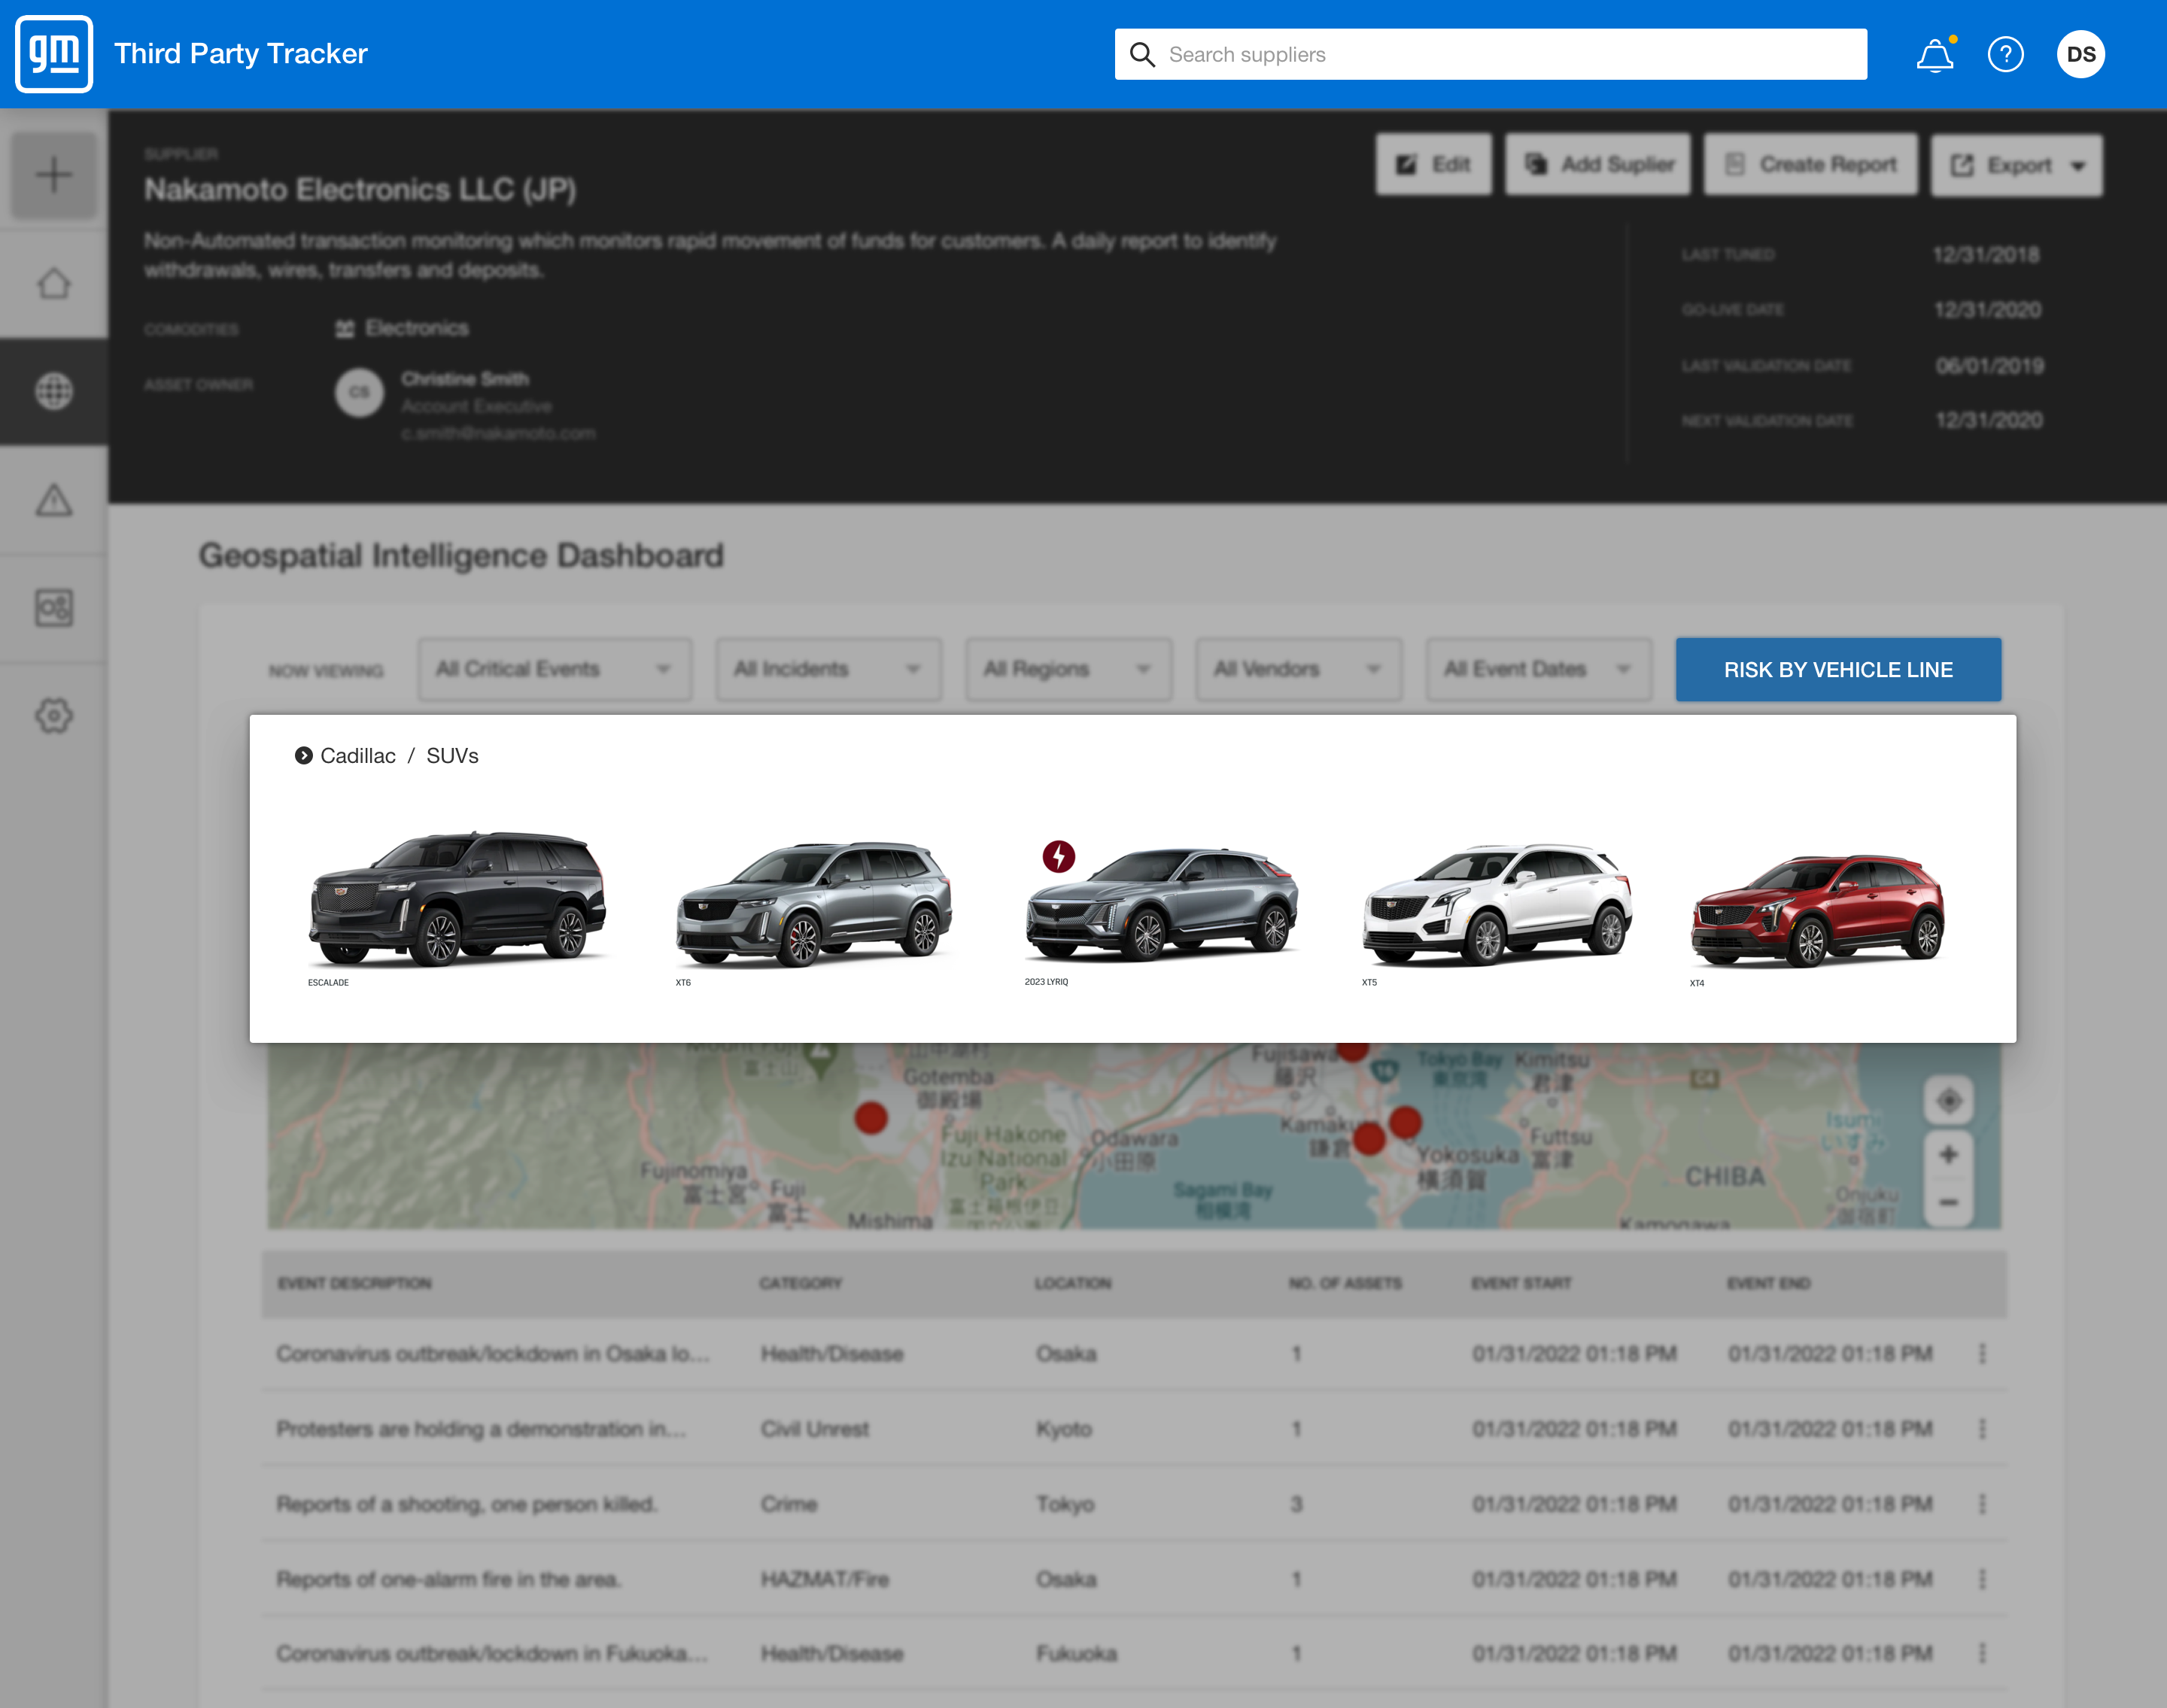2167x1708 pixels.
Task: Click the 'Electronics' commodity label
Action: (x=417, y=328)
